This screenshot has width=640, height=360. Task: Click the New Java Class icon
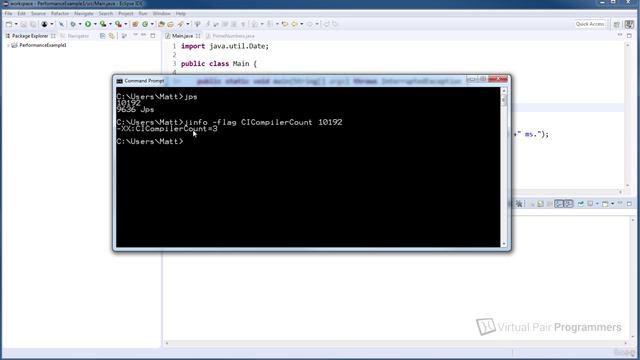(x=144, y=24)
